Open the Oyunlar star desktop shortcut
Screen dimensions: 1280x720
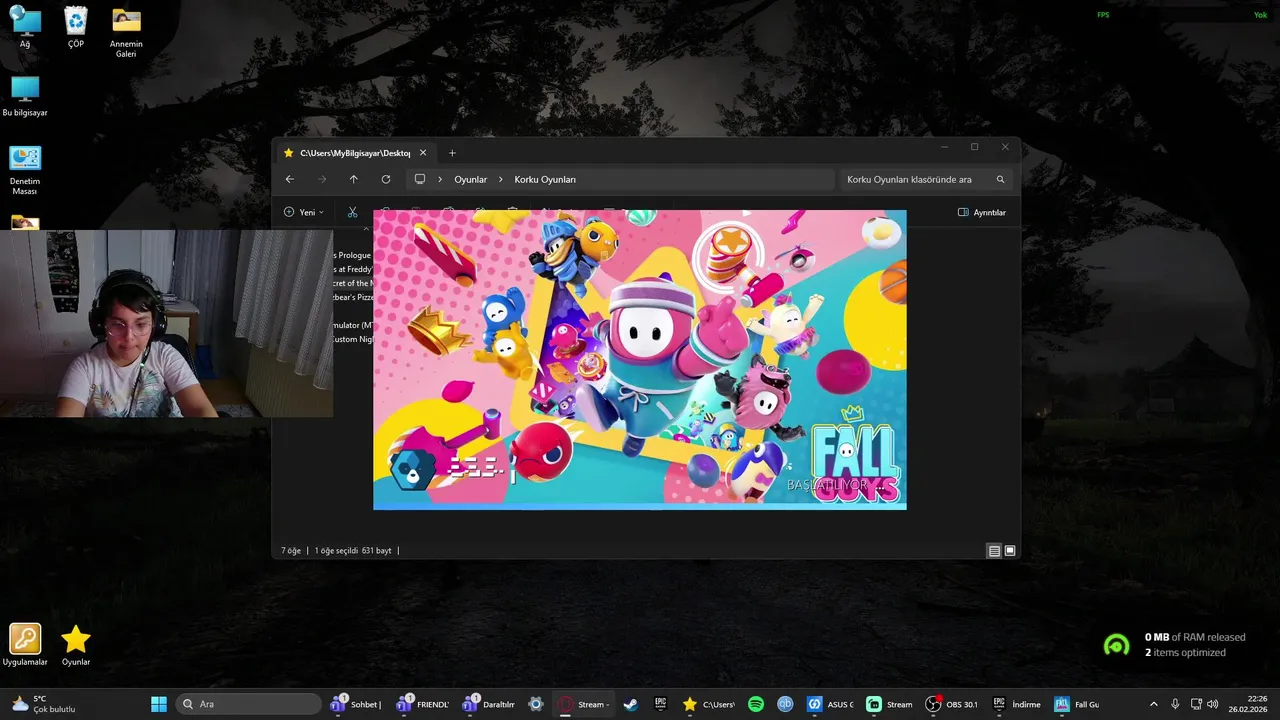click(76, 645)
